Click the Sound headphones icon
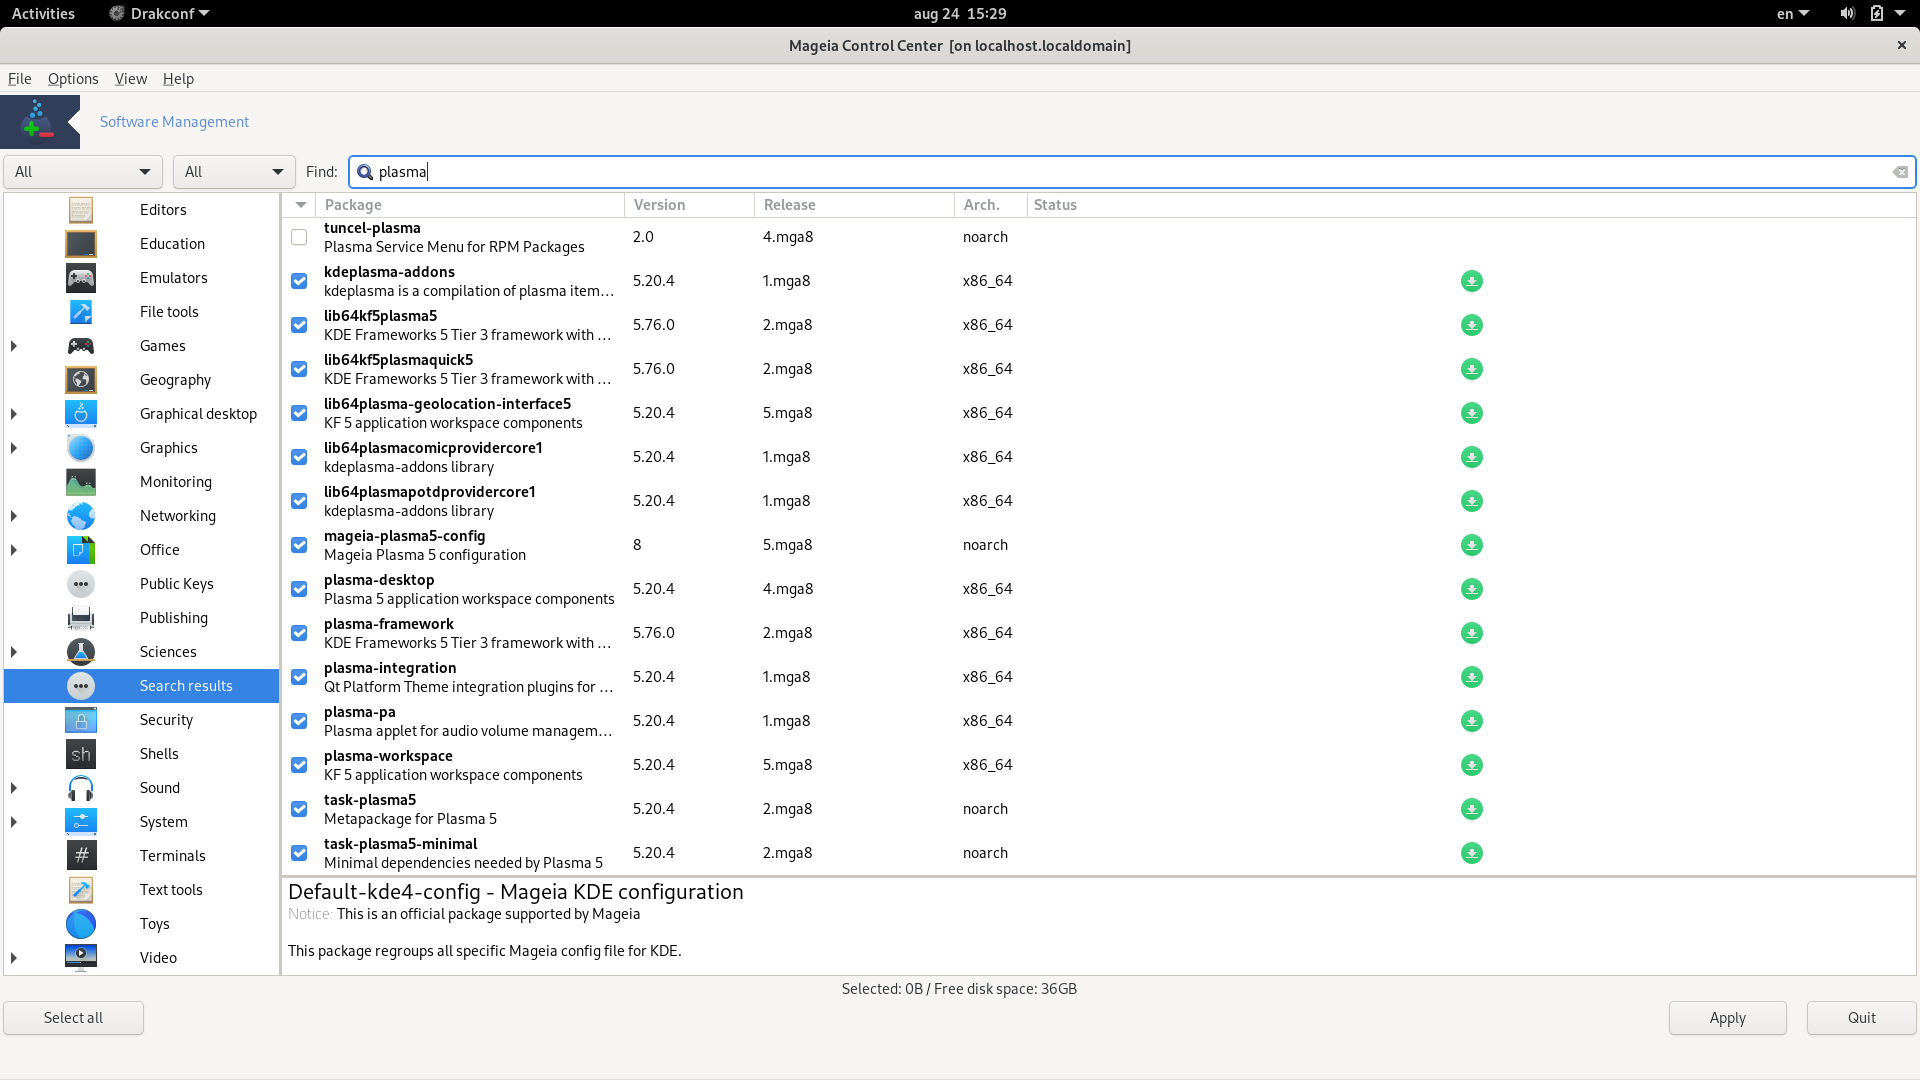 pos(81,788)
